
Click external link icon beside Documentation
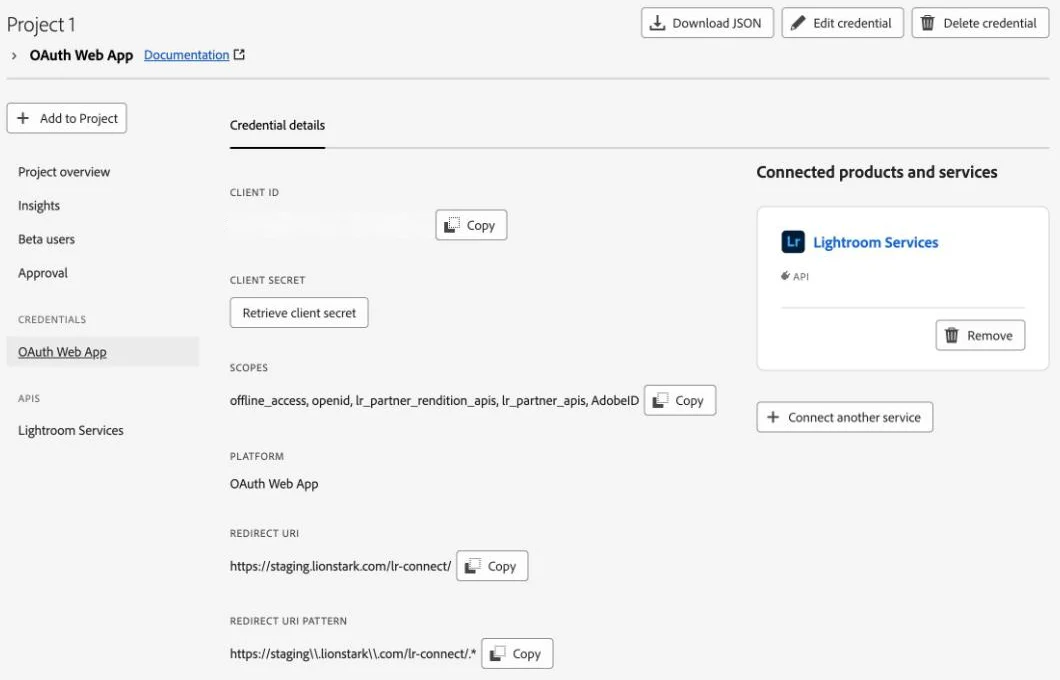coord(239,55)
